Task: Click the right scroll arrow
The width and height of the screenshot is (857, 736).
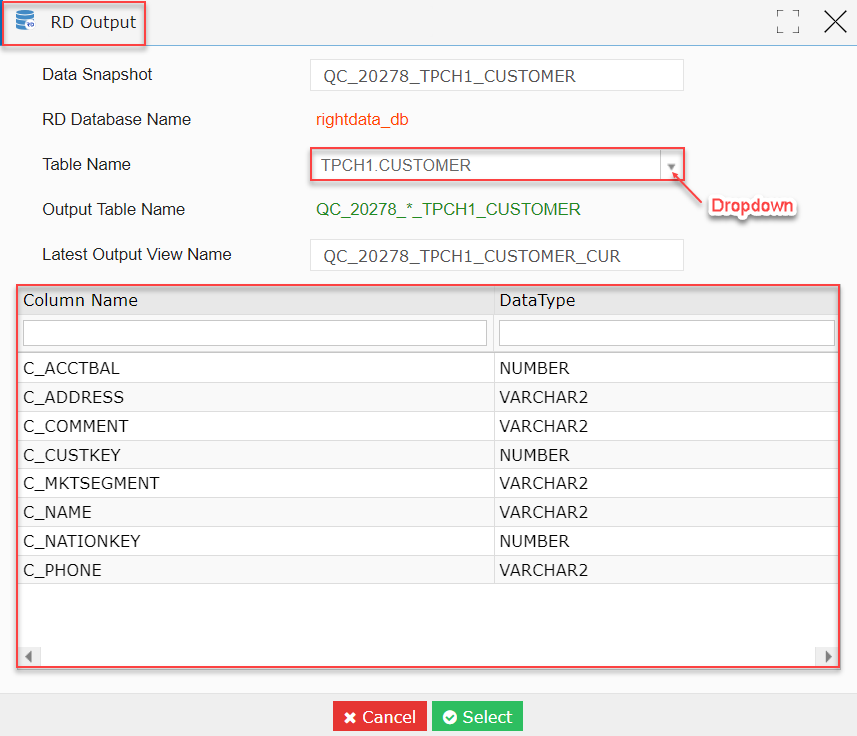Action: tap(827, 656)
